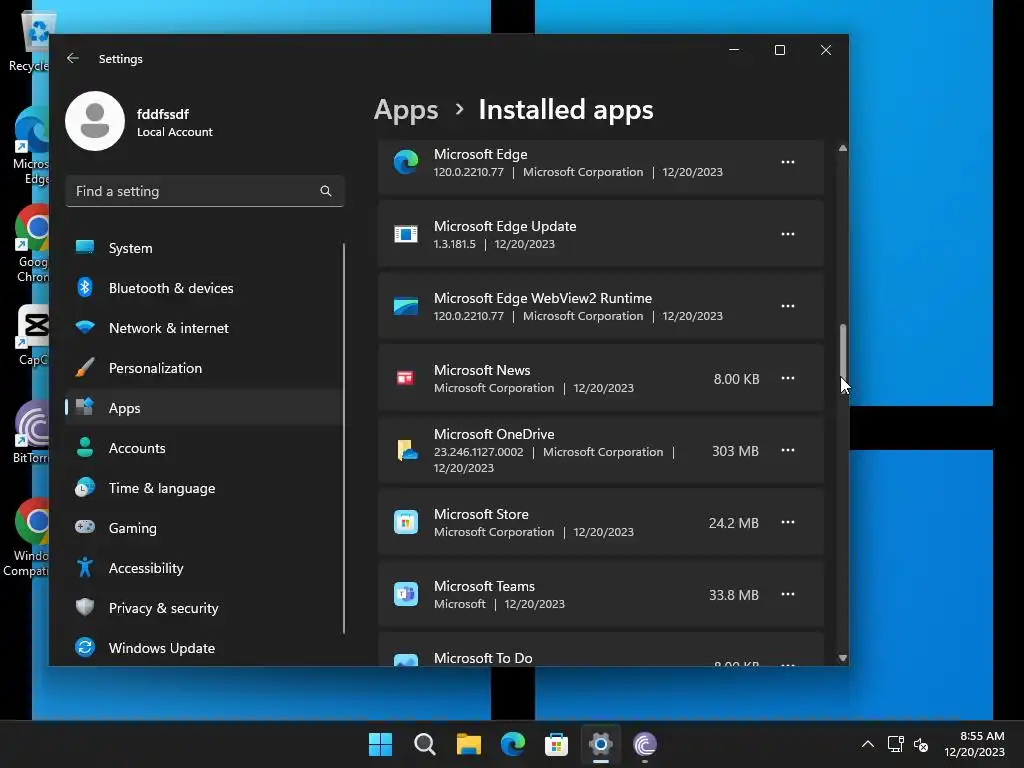Click the Settings gear on taskbar
The height and width of the screenshot is (768, 1024).
(601, 744)
